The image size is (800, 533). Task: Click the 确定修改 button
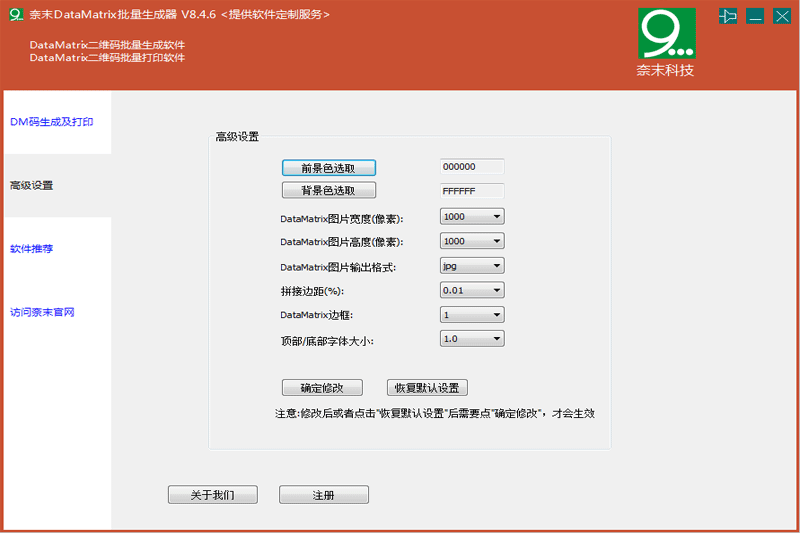point(322,388)
